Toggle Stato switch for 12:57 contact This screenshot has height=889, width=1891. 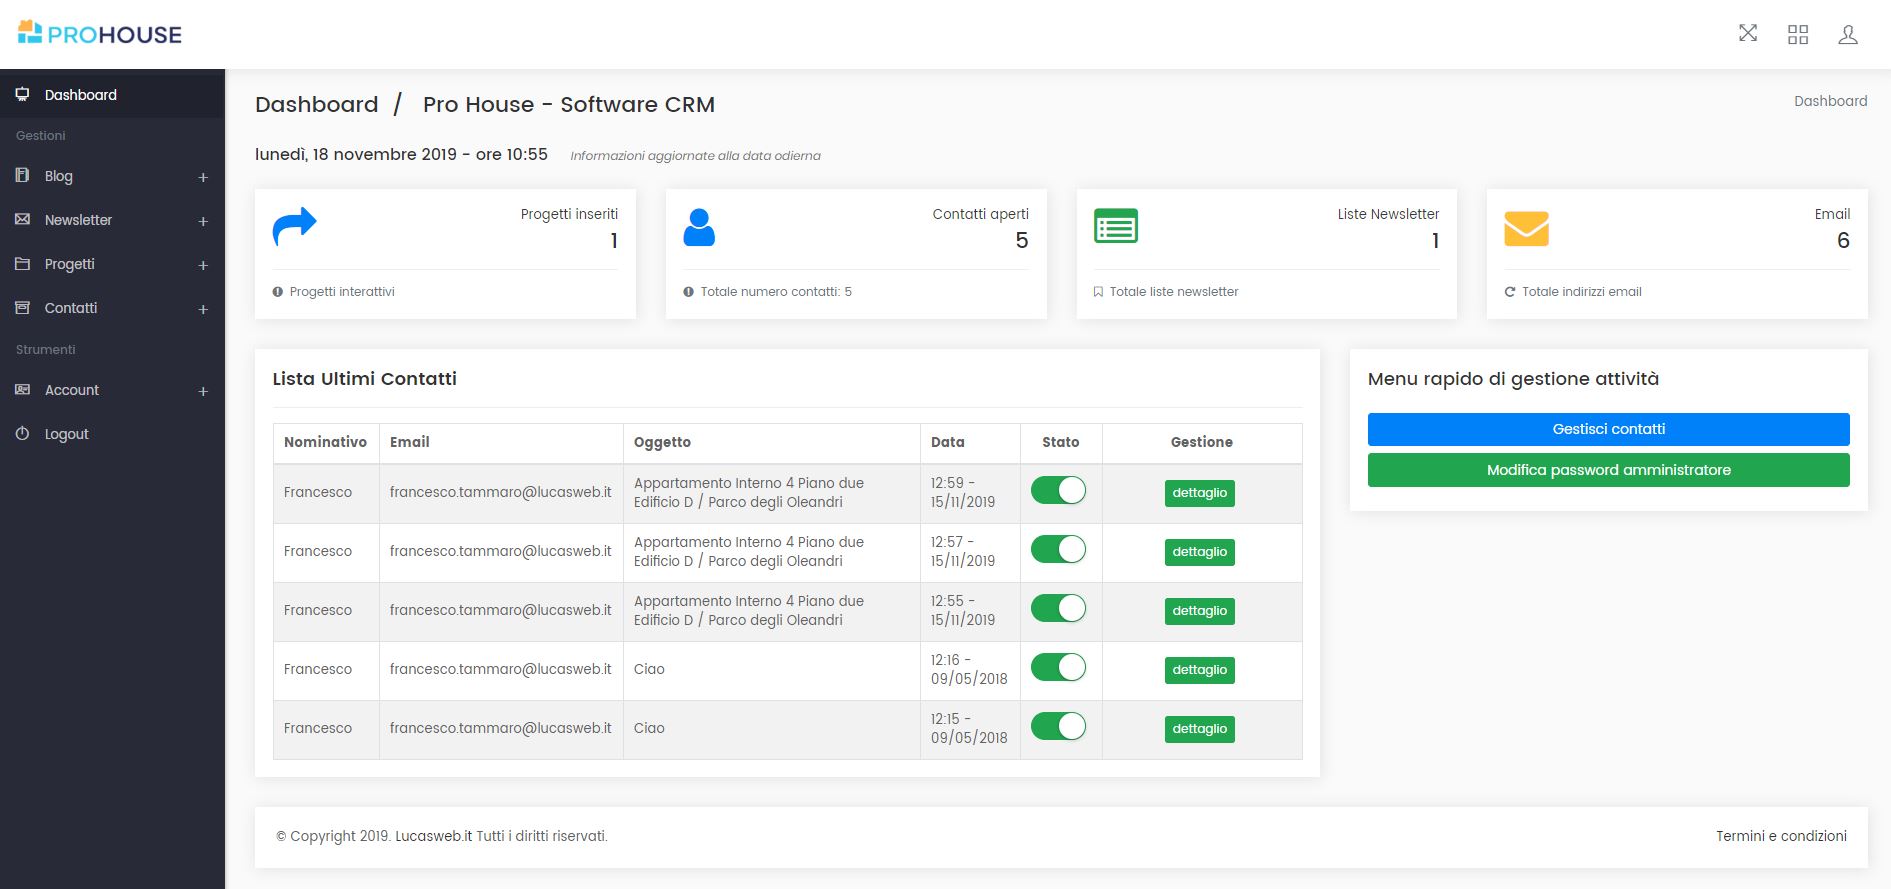point(1058,549)
